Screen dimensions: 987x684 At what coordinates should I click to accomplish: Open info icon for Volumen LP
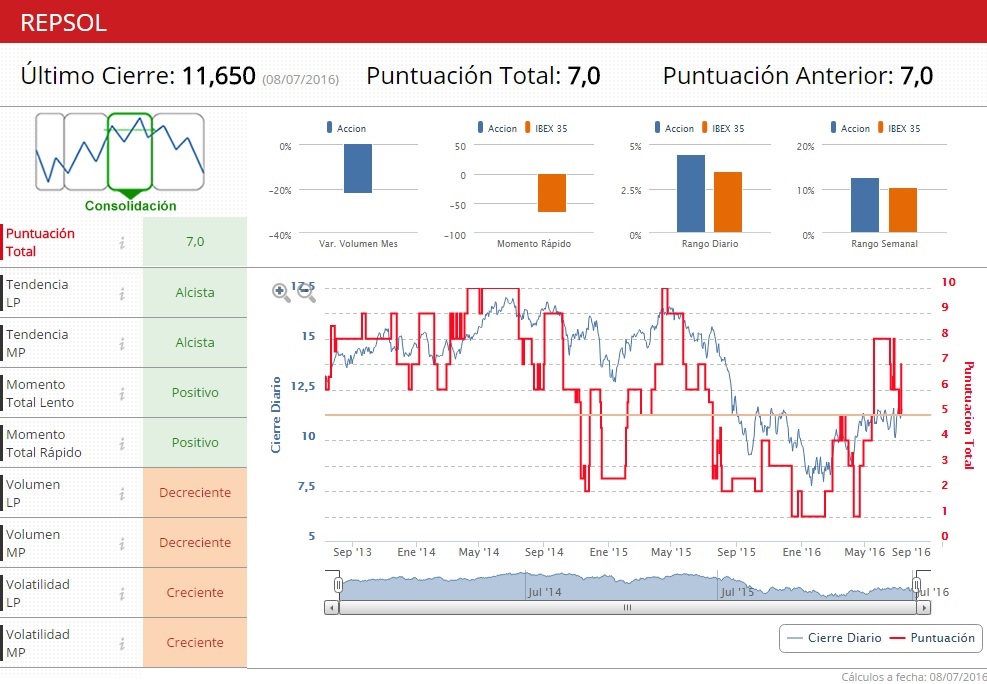click(122, 493)
